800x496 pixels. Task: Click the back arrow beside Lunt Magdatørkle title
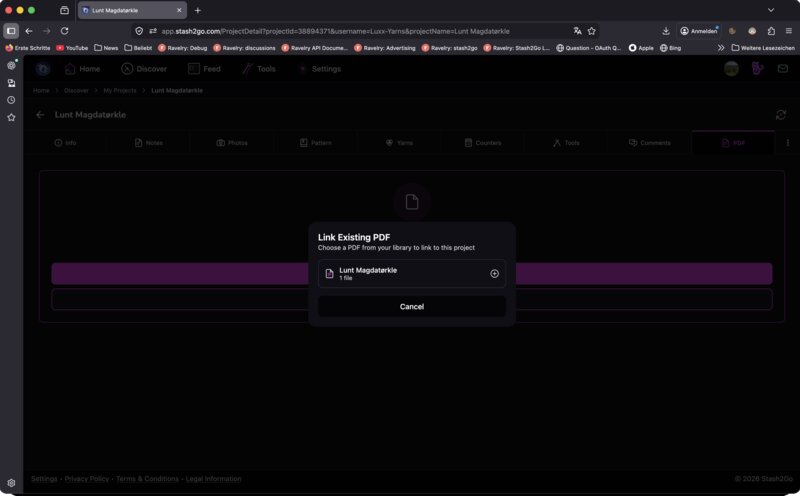click(x=40, y=115)
